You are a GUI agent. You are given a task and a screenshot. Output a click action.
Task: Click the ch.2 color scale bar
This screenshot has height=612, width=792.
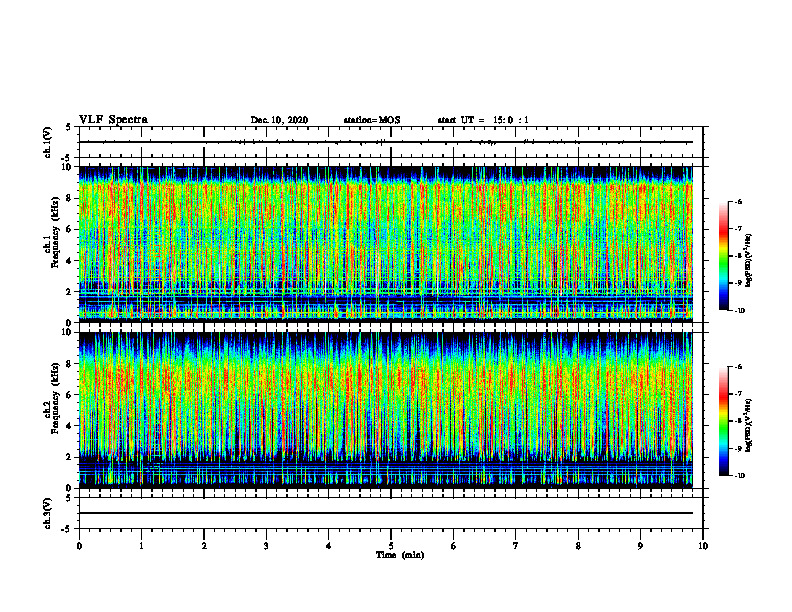(x=723, y=421)
